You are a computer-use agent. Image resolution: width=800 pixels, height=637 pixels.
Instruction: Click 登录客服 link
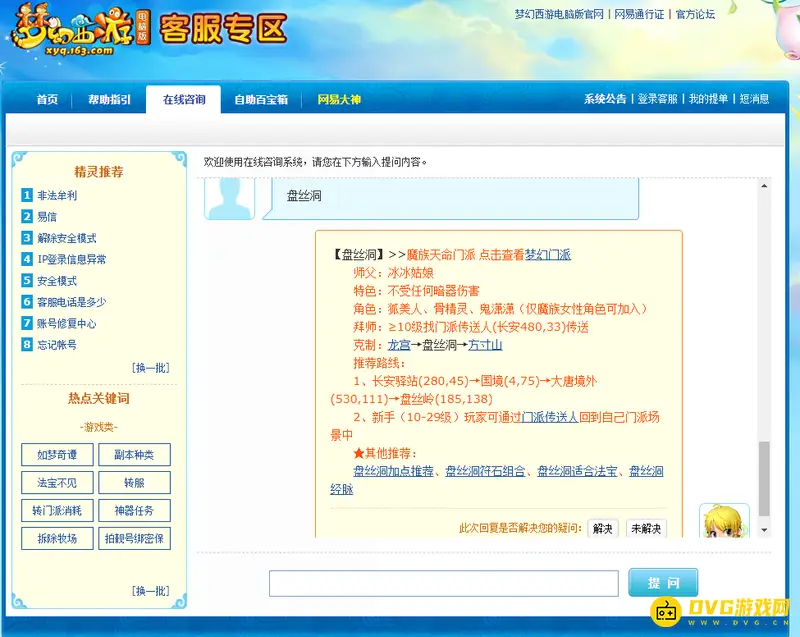pyautogui.click(x=657, y=99)
